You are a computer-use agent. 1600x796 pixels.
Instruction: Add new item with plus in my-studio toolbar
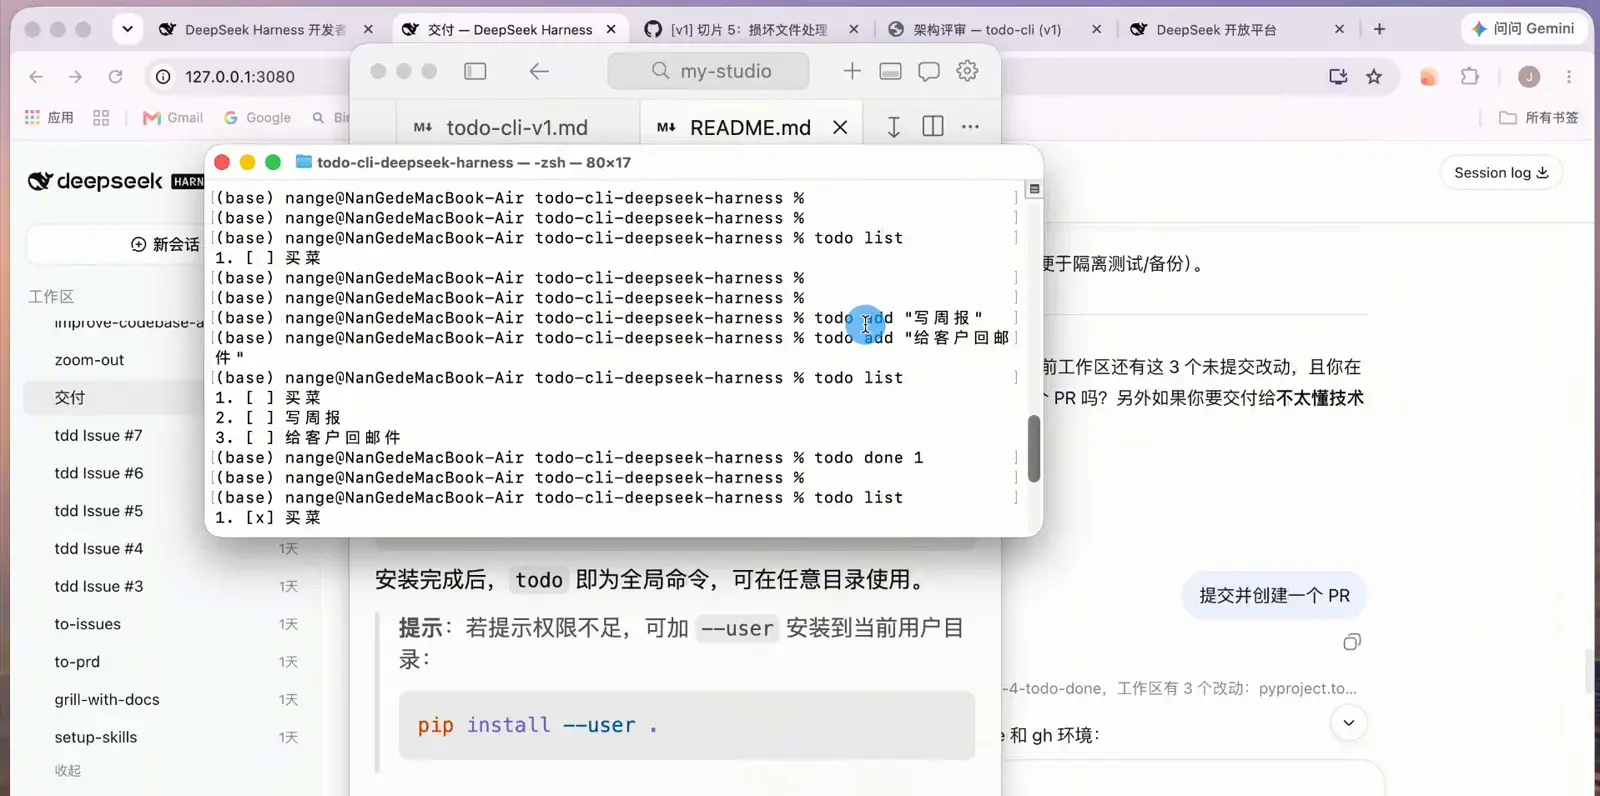click(x=852, y=71)
